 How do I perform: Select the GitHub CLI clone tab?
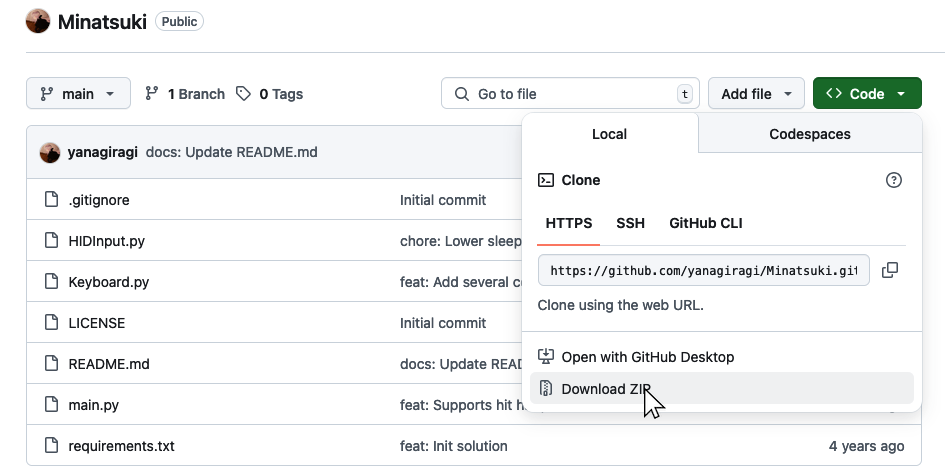click(x=706, y=223)
